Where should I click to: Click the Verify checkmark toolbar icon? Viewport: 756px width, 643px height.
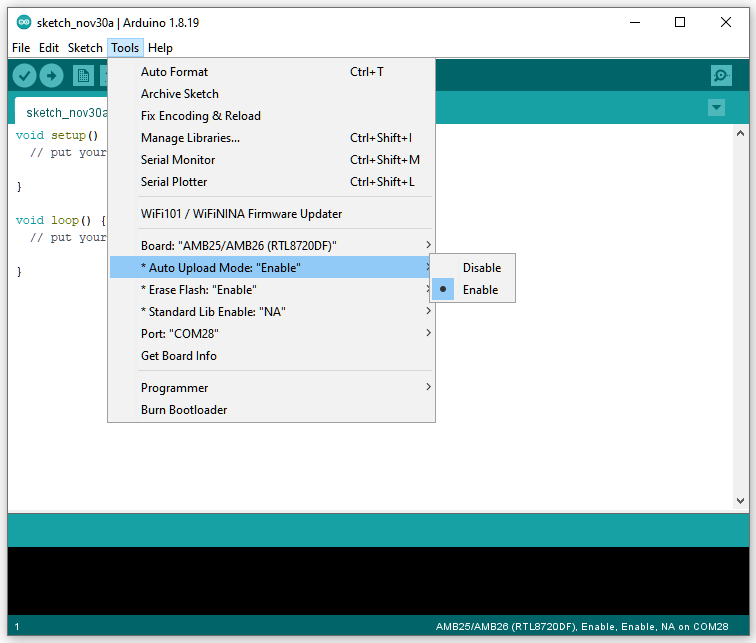[24, 76]
